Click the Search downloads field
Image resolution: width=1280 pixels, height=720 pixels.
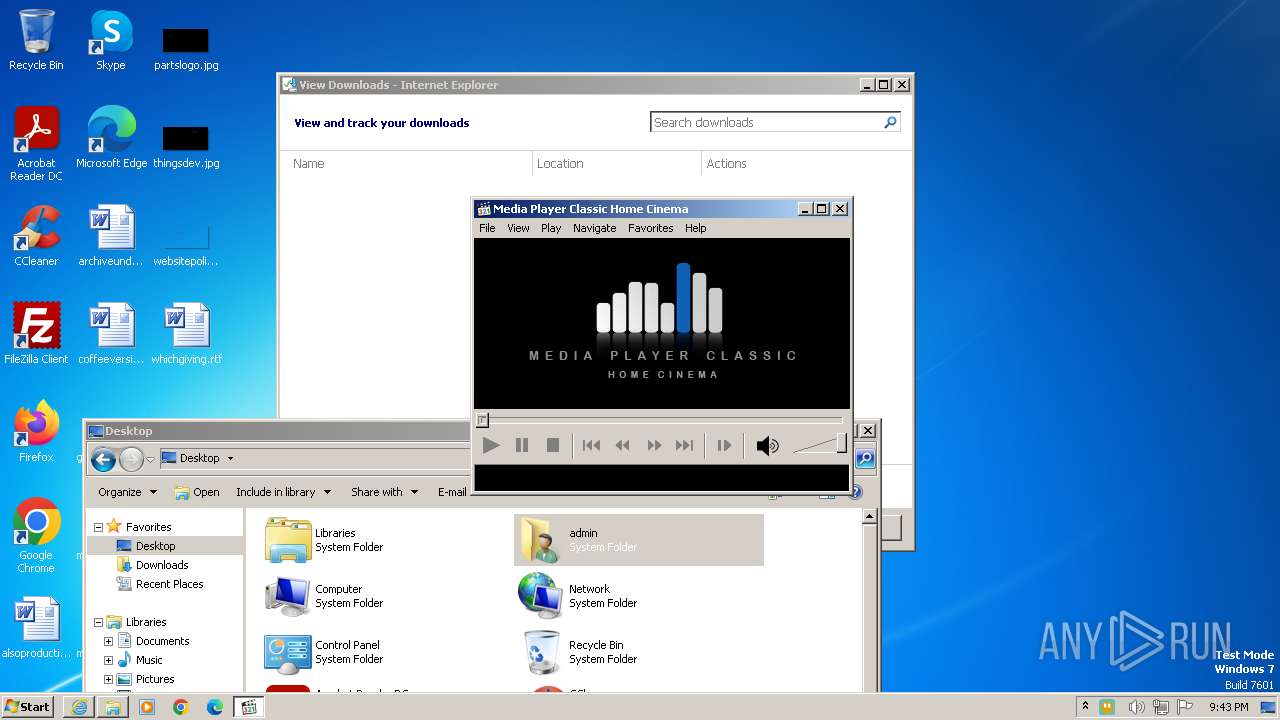766,122
